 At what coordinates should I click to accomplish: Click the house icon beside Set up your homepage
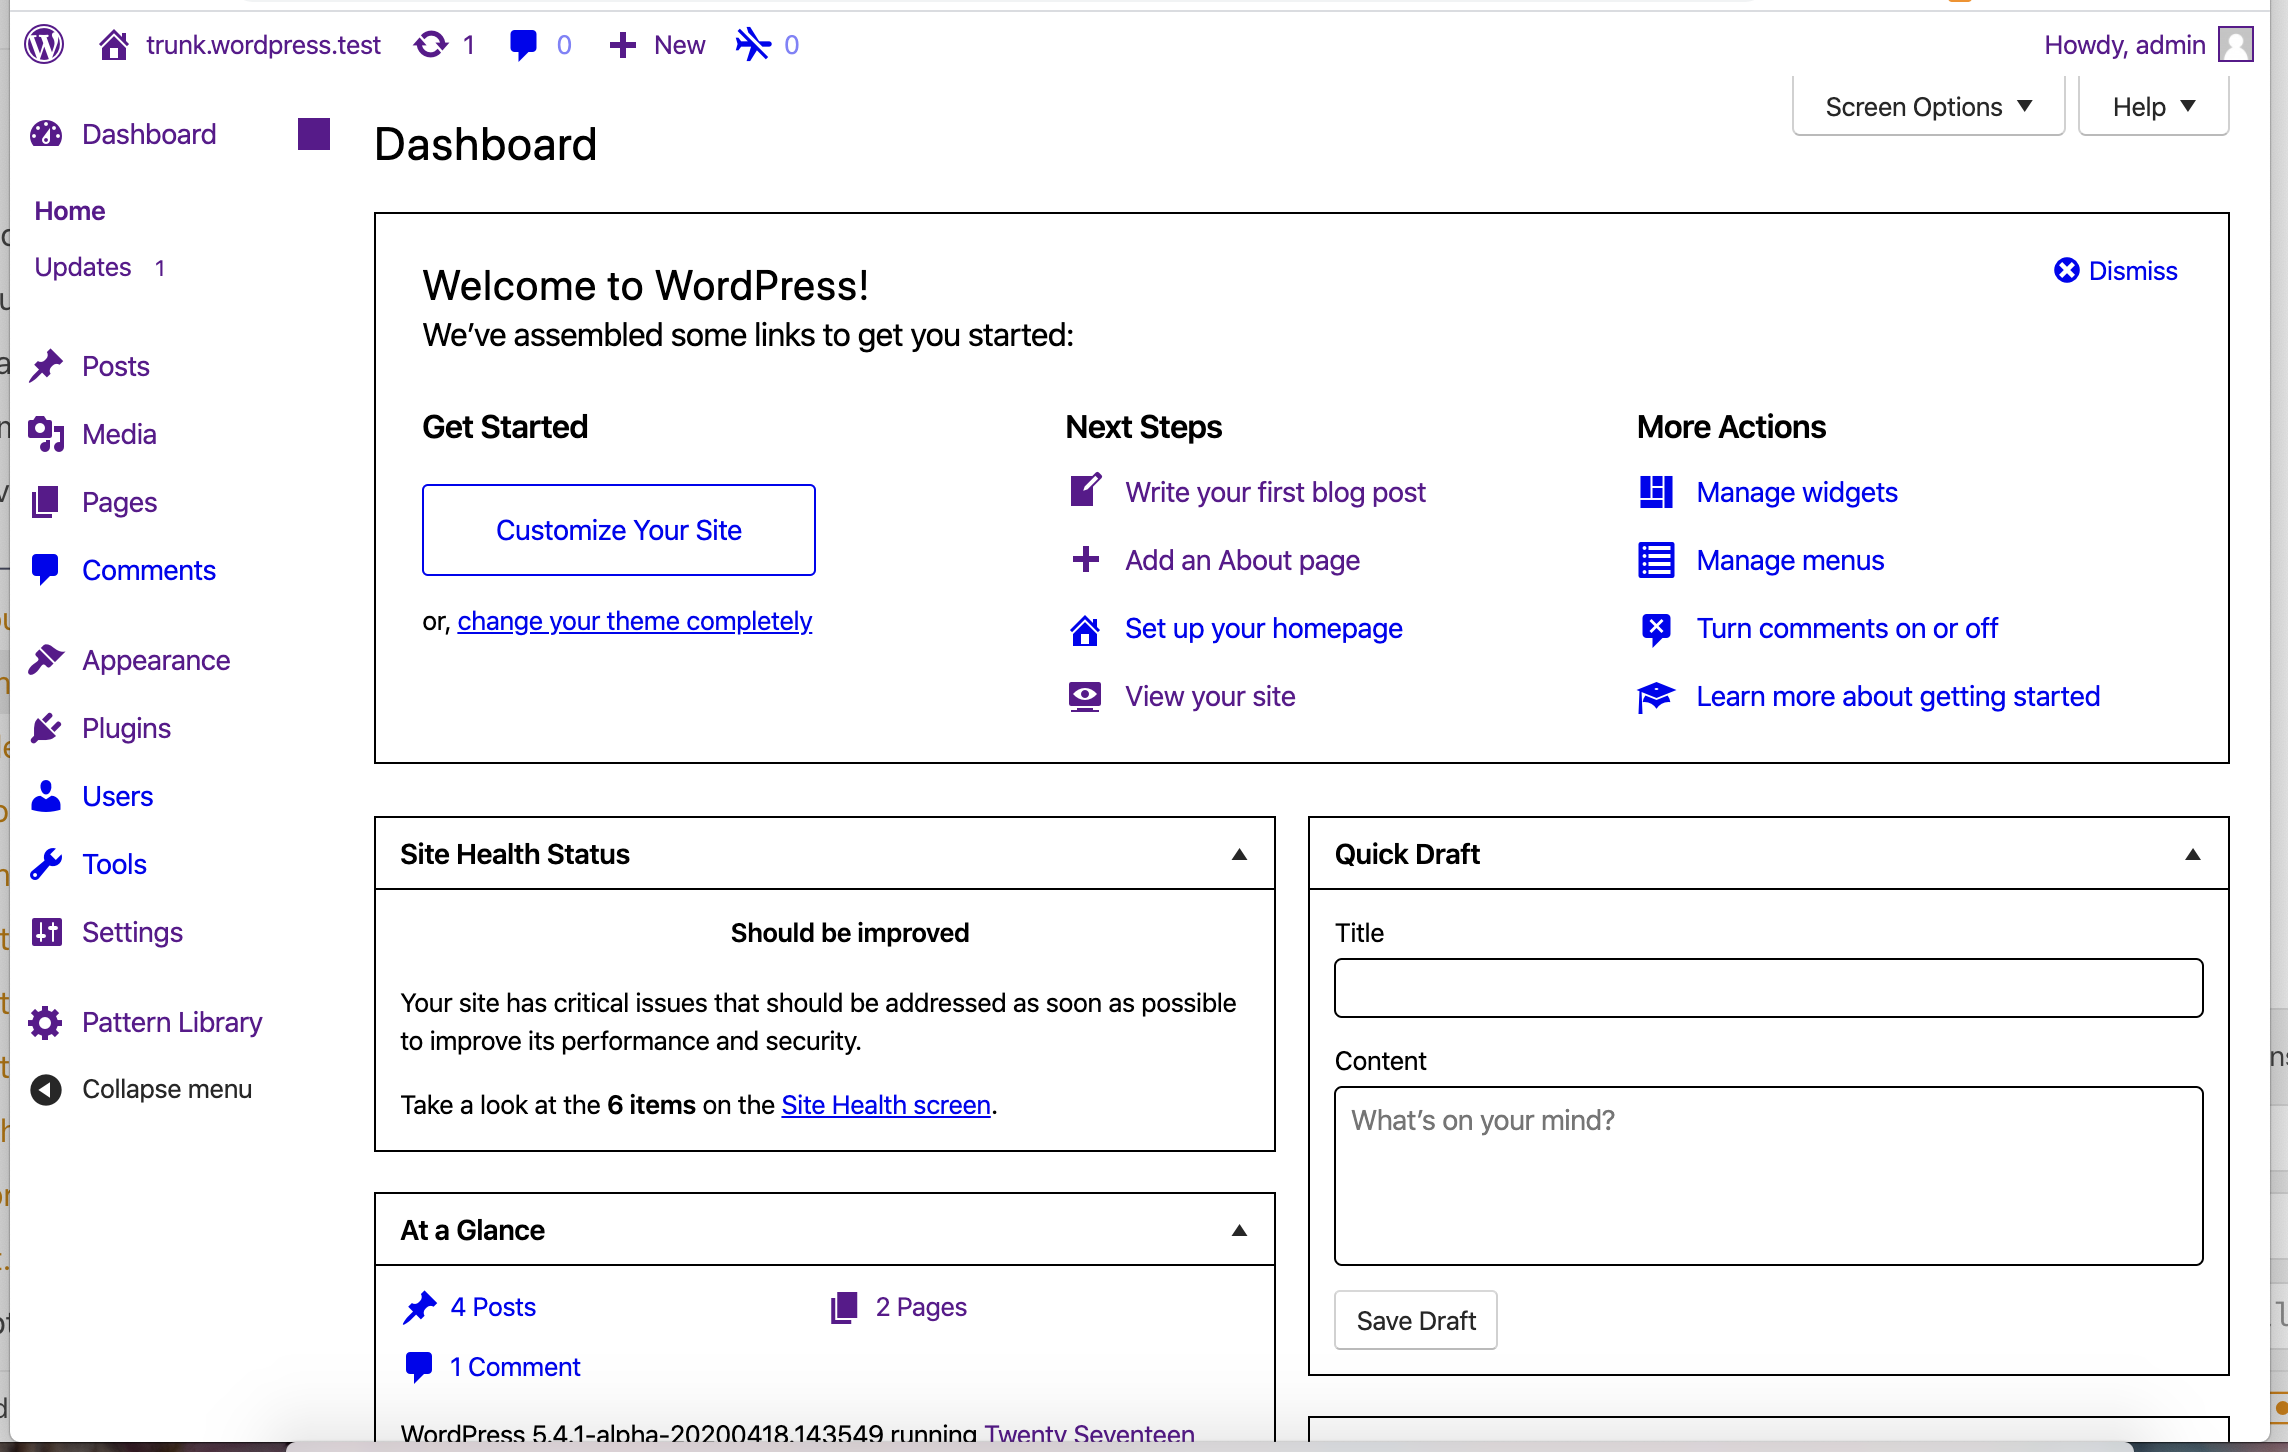click(1085, 630)
